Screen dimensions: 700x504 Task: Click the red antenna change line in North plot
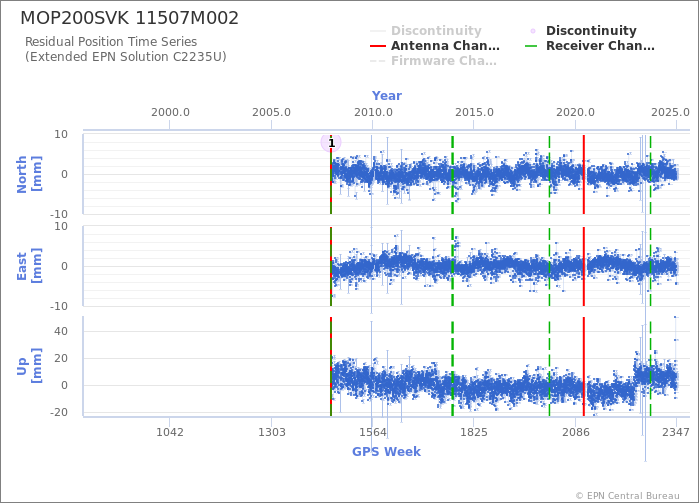tap(583, 174)
